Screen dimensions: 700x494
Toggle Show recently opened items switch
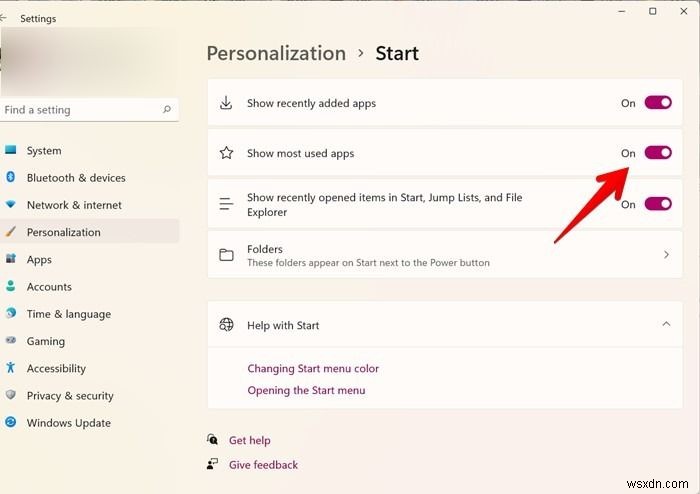(x=657, y=204)
